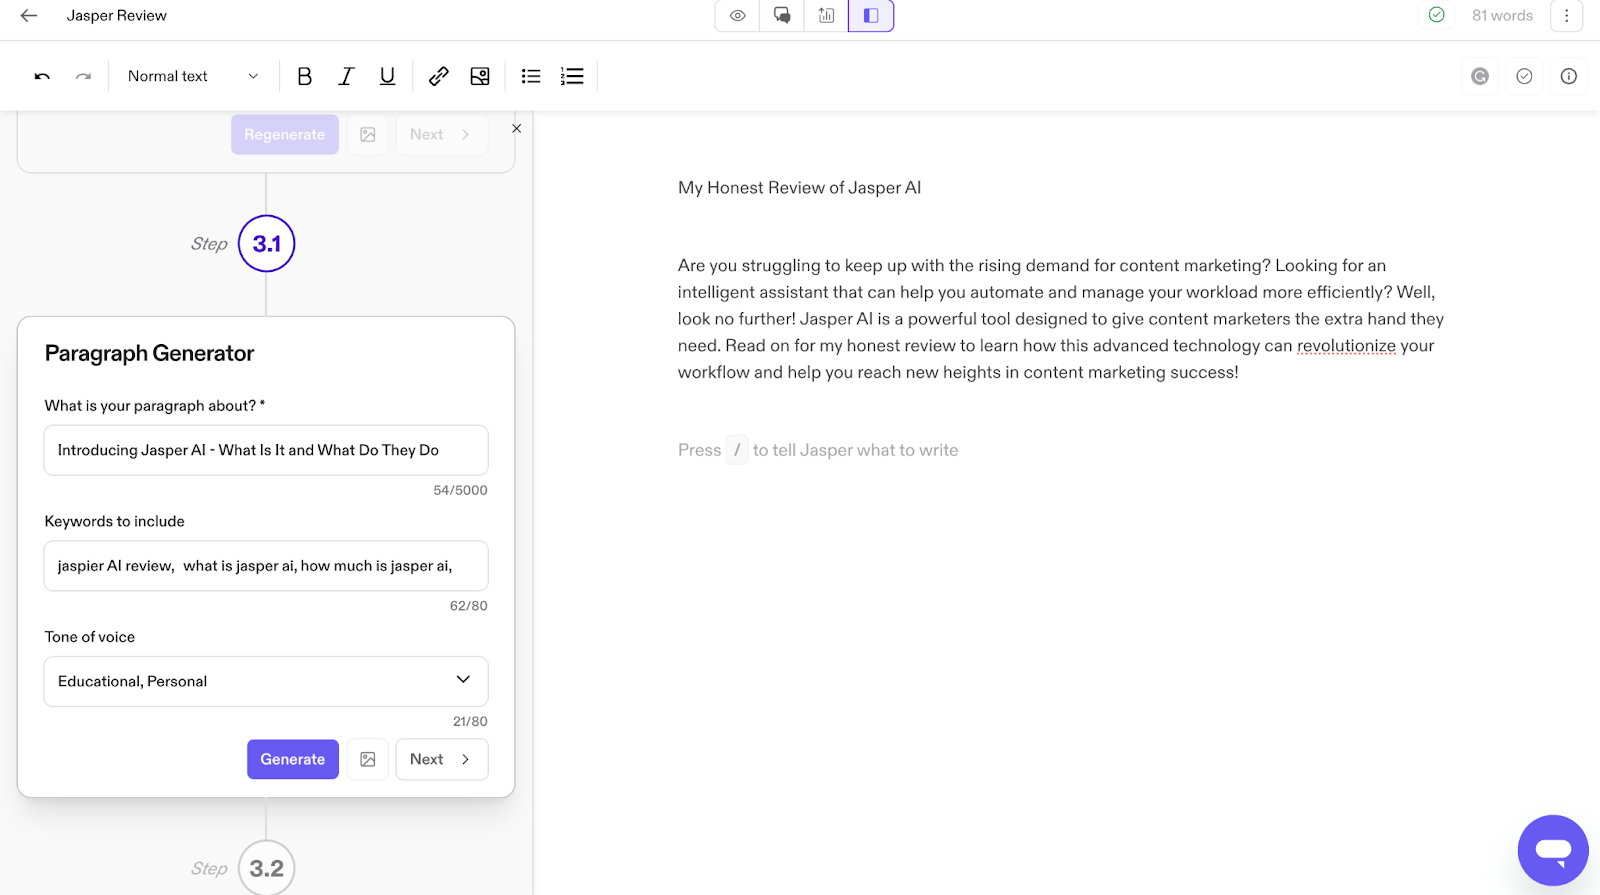Click the document title Jasper Review
1600x895 pixels.
(117, 16)
